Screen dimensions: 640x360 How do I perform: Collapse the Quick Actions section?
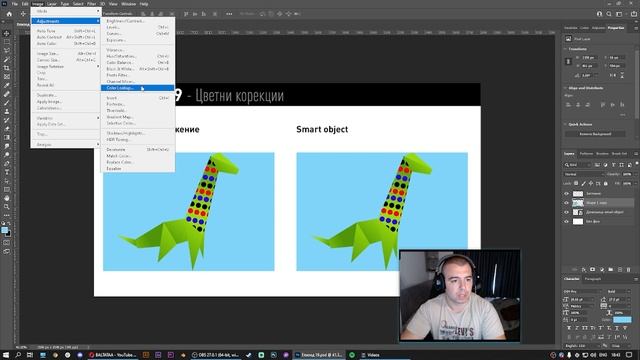(x=566, y=124)
